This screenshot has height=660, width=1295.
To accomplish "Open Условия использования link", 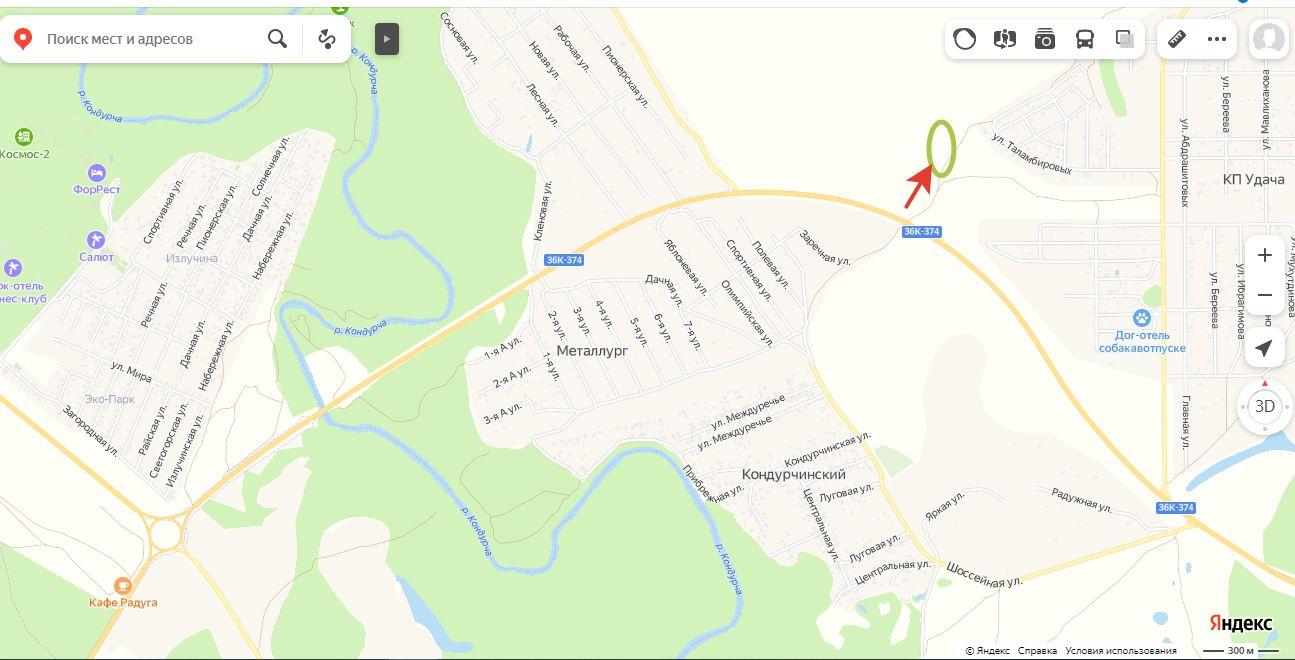I will 1121,651.
